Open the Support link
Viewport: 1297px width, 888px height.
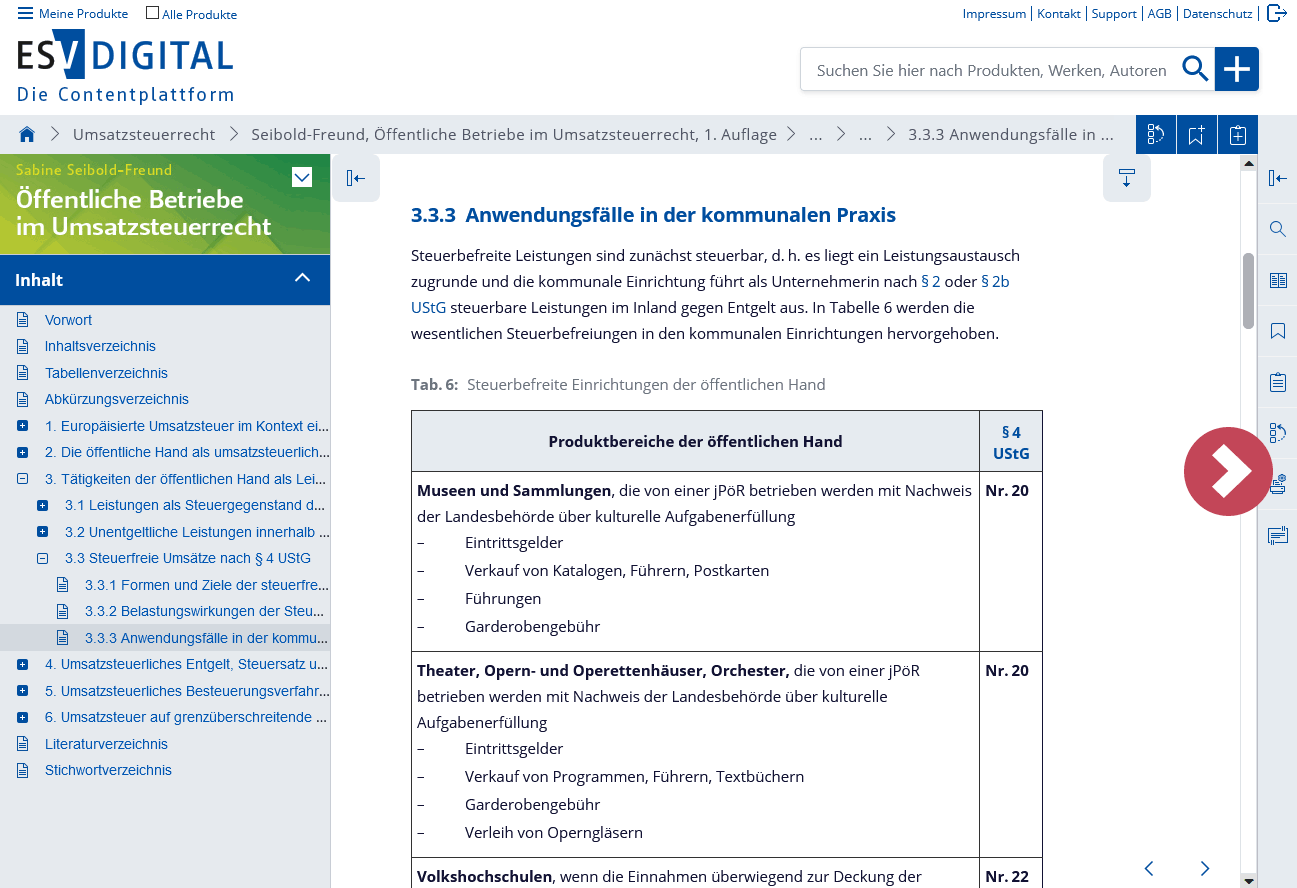(x=1114, y=14)
